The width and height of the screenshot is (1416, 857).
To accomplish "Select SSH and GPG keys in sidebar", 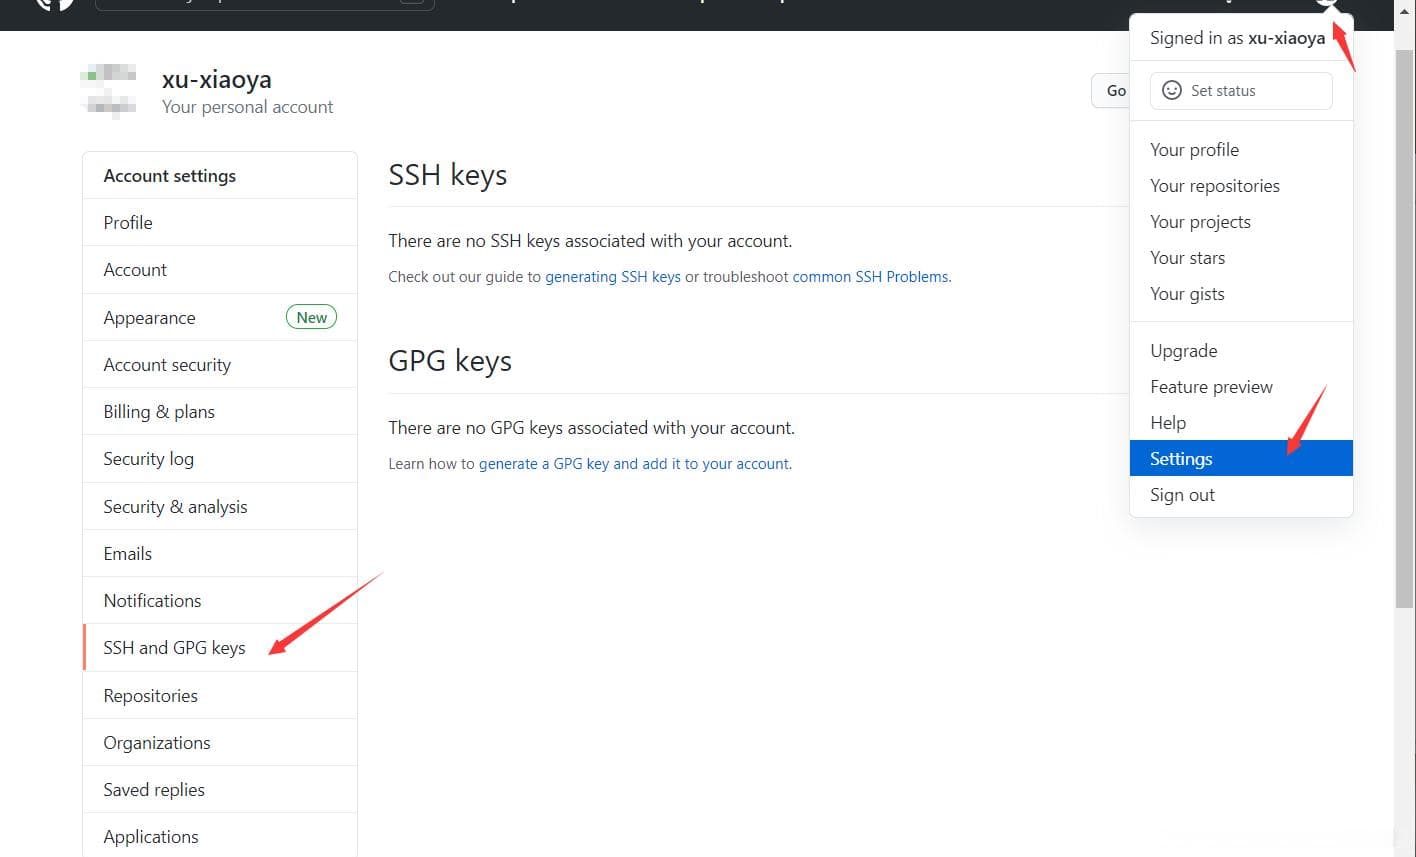I will coord(220,648).
